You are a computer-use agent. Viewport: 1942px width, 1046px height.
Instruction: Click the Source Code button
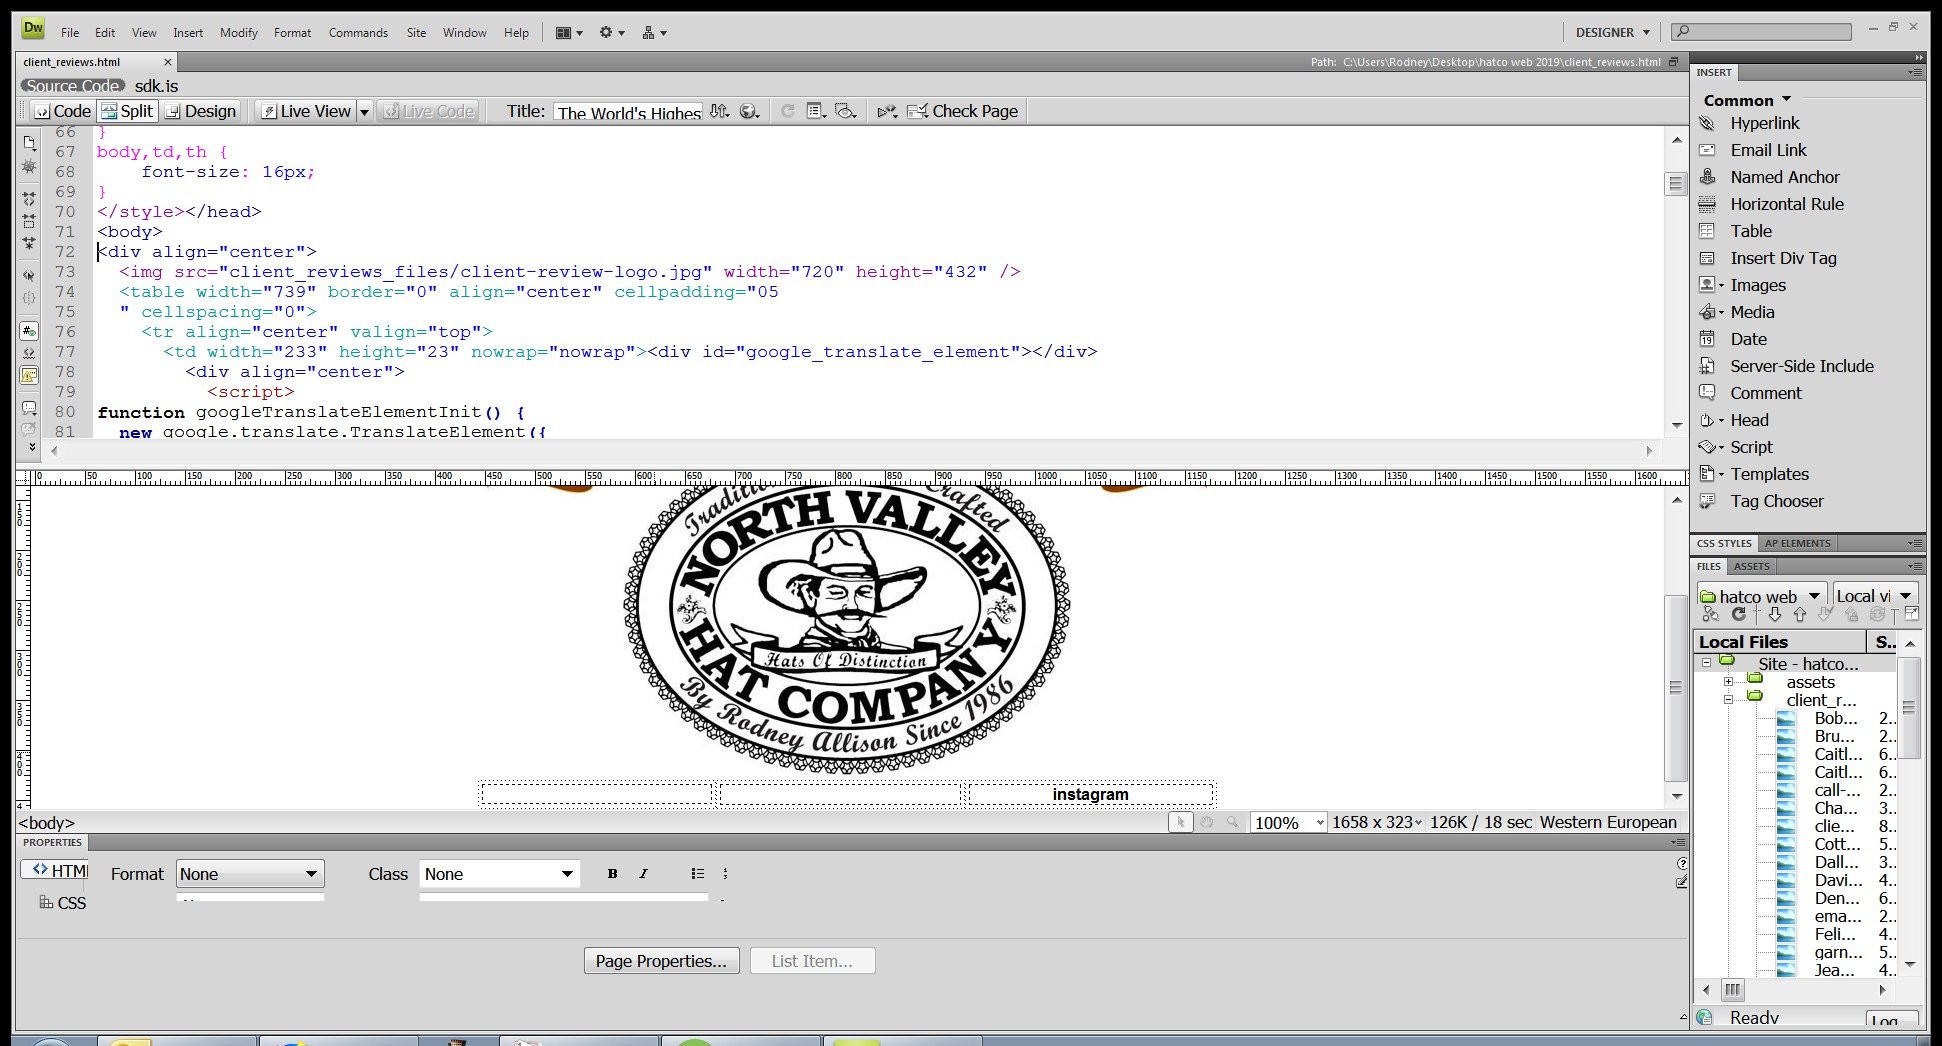pos(73,86)
